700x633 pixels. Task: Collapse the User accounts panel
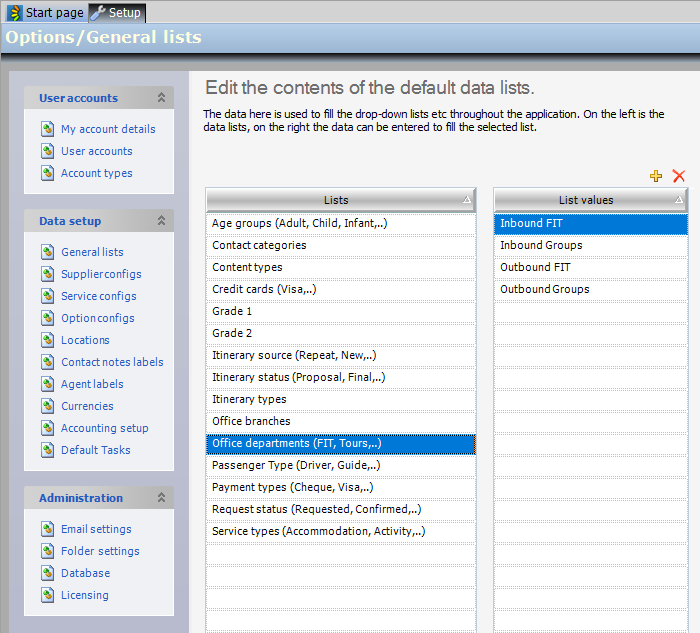click(x=161, y=98)
